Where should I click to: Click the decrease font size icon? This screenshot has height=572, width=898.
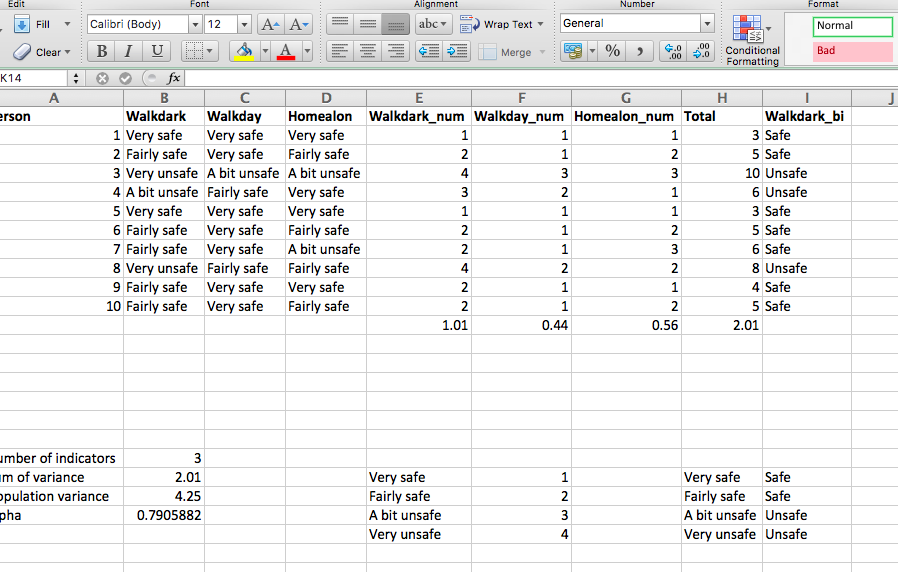click(299, 24)
